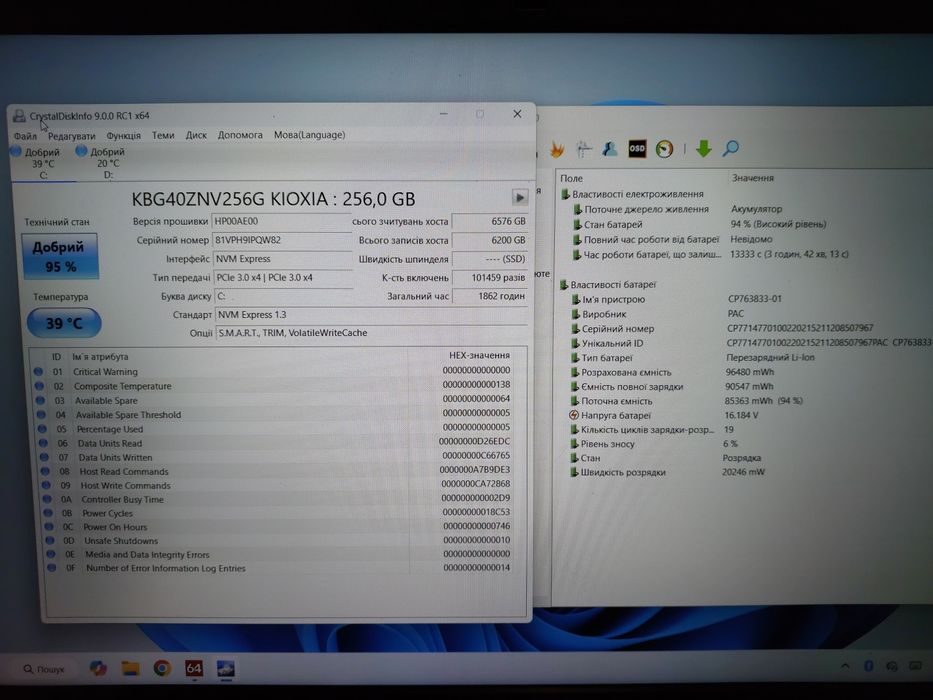
Task: Click the HEX-значення column header
Action: (x=479, y=355)
